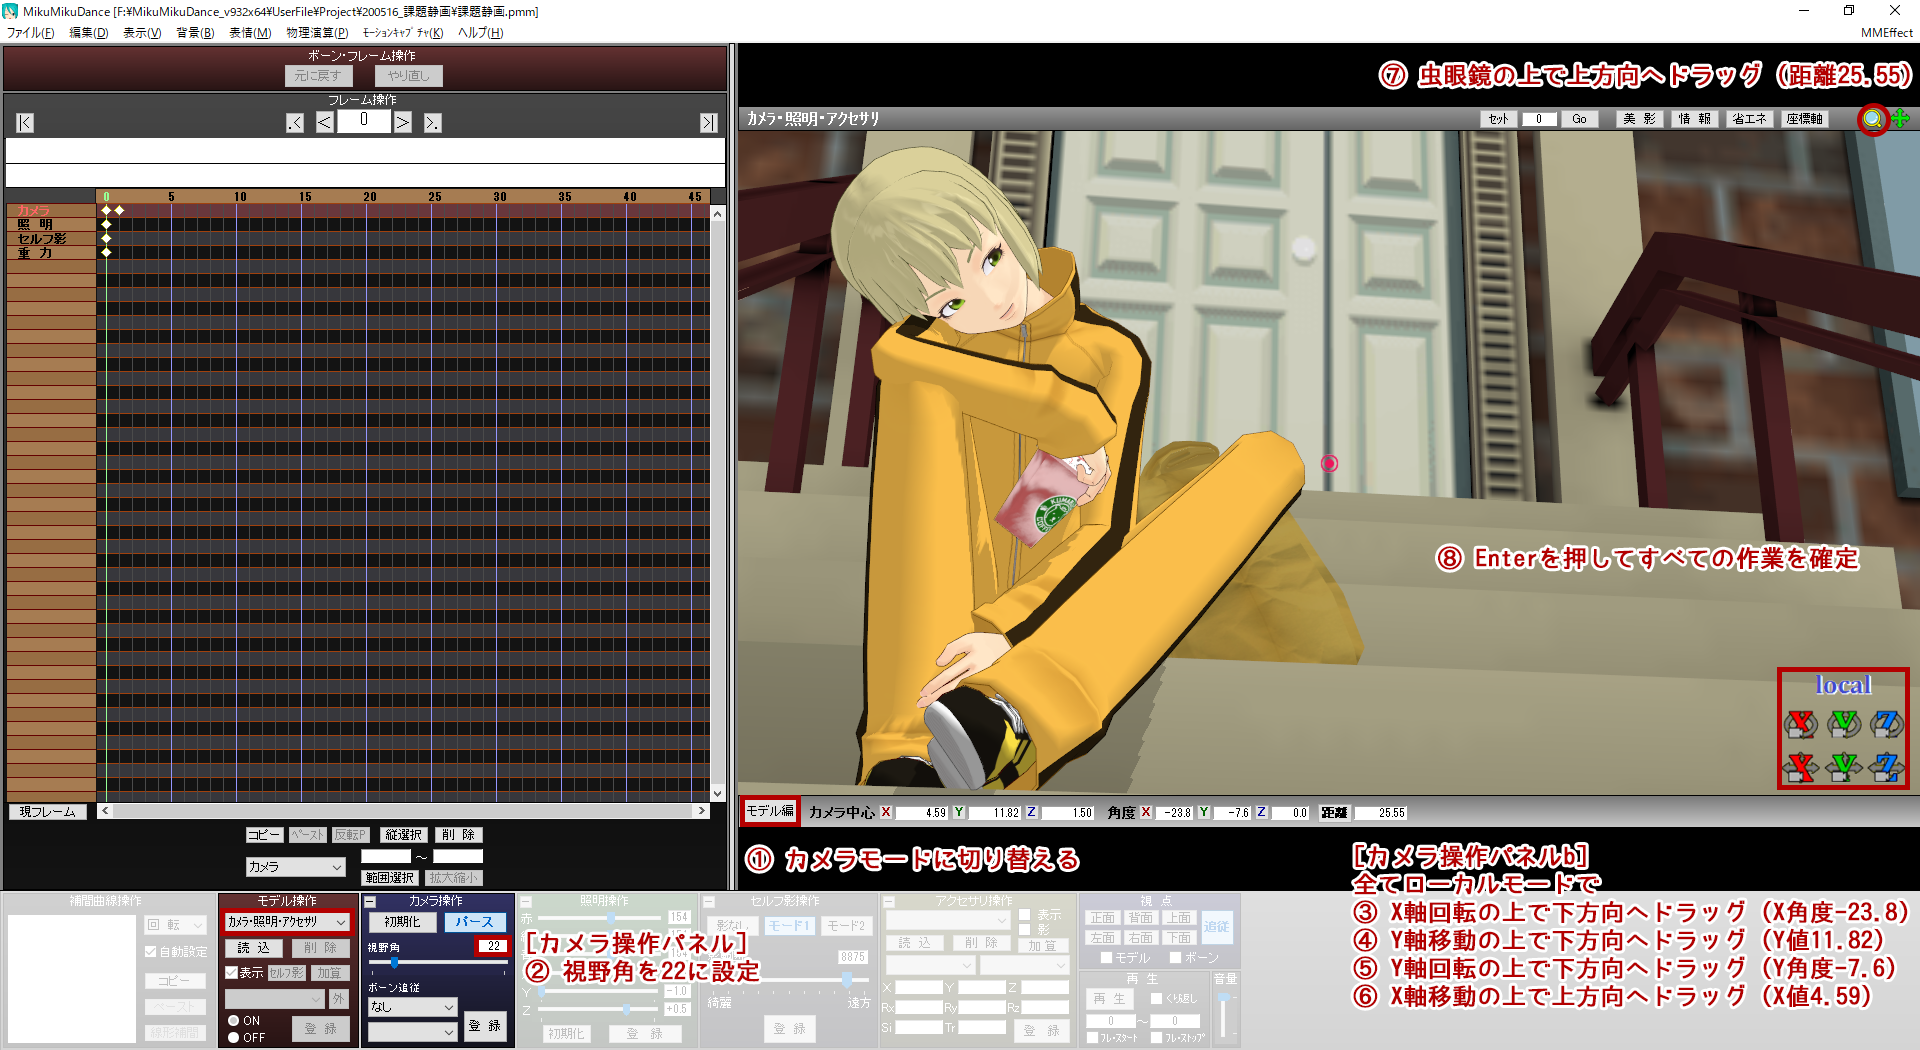The image size is (1920, 1050).
Task: Click the red X-axis camera move icon
Action: click(1801, 767)
